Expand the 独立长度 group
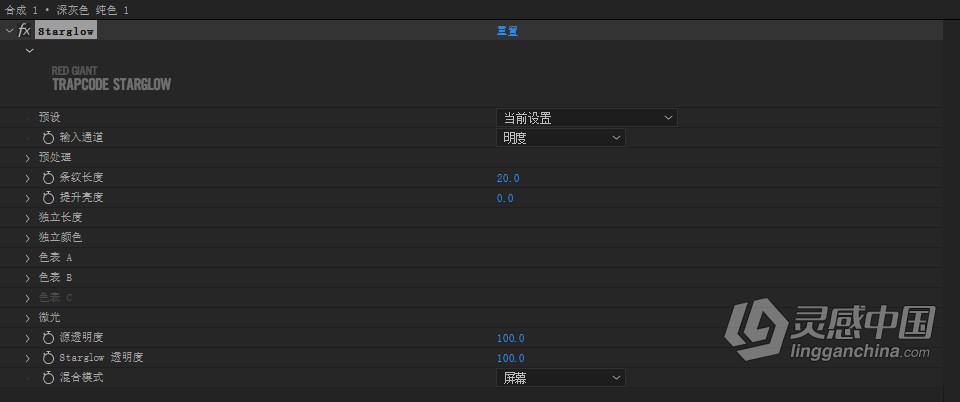 pyautogui.click(x=28, y=218)
